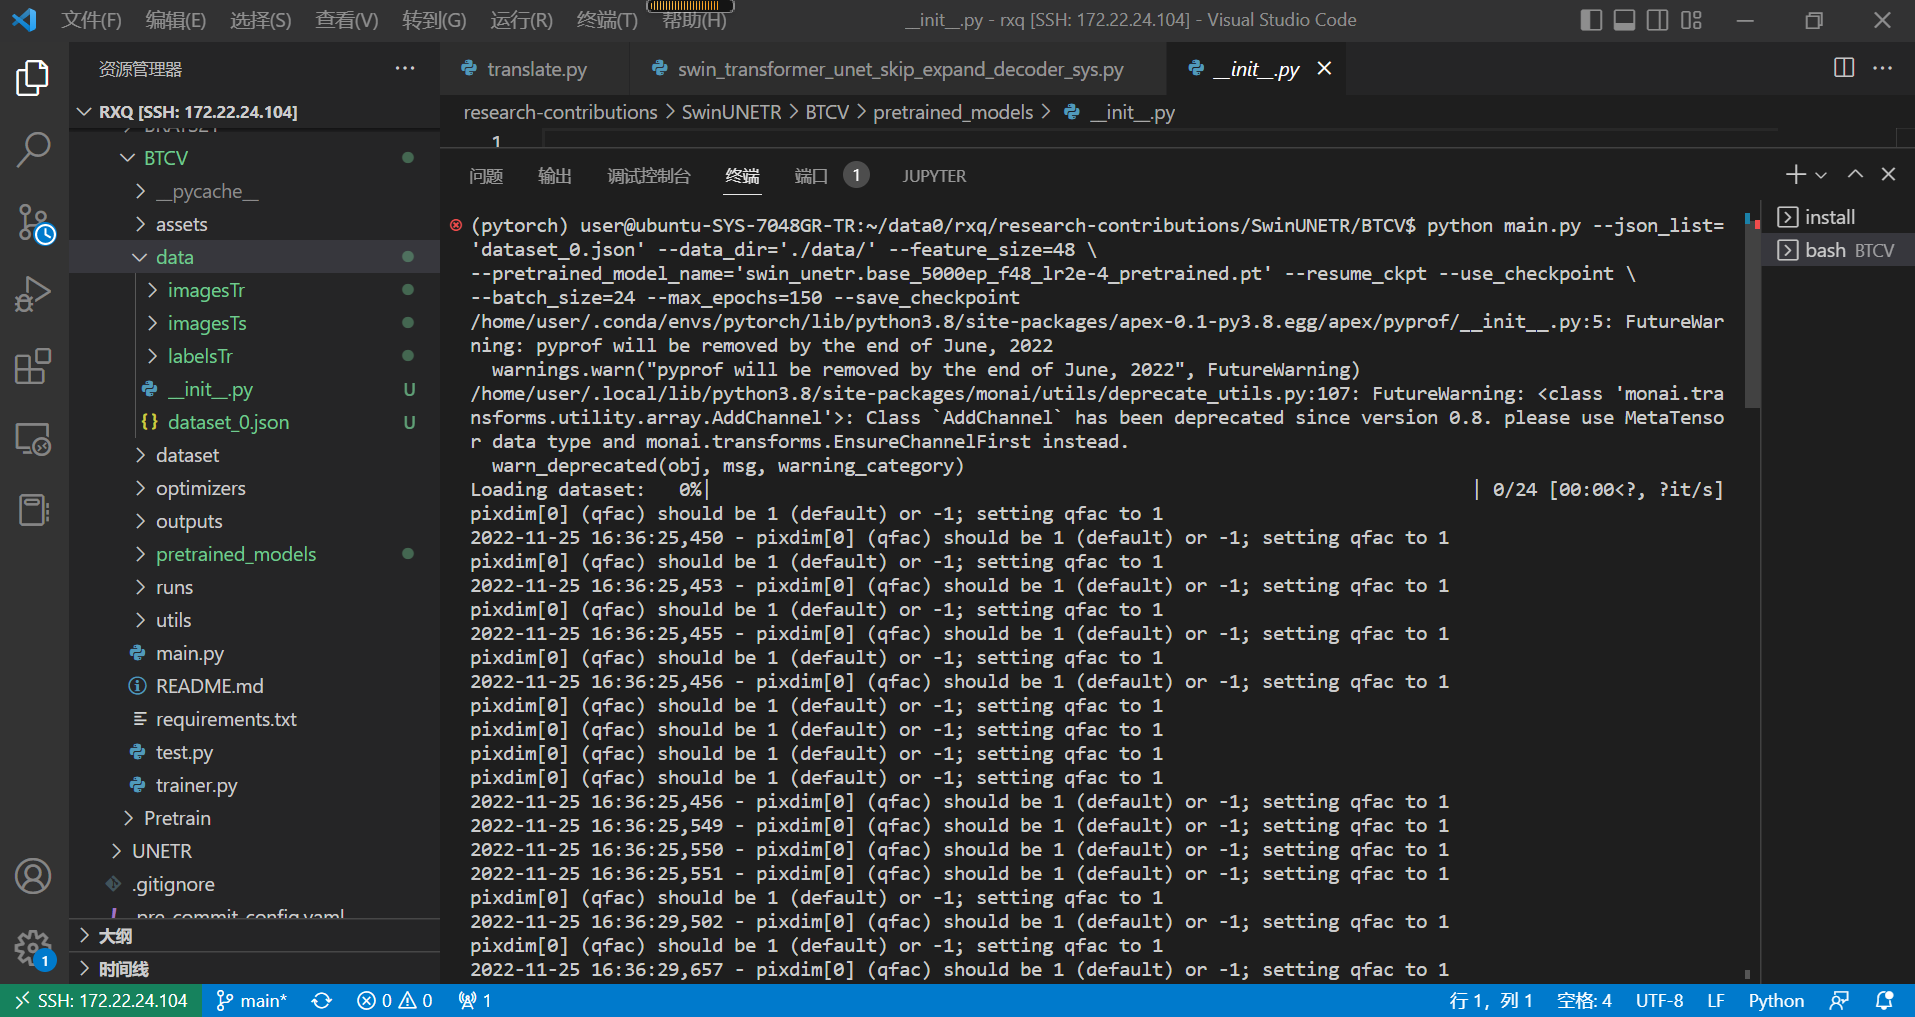Viewport: 1915px width, 1017px height.
Task: Maximize the terminal panel with the chevron
Action: (x=1855, y=174)
